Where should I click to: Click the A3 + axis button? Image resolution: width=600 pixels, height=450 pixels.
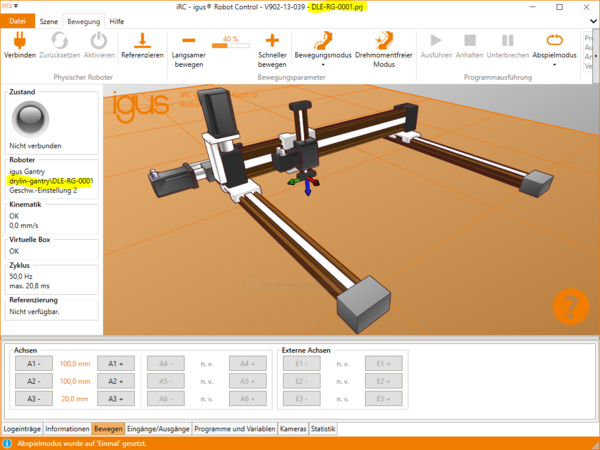click(x=116, y=399)
